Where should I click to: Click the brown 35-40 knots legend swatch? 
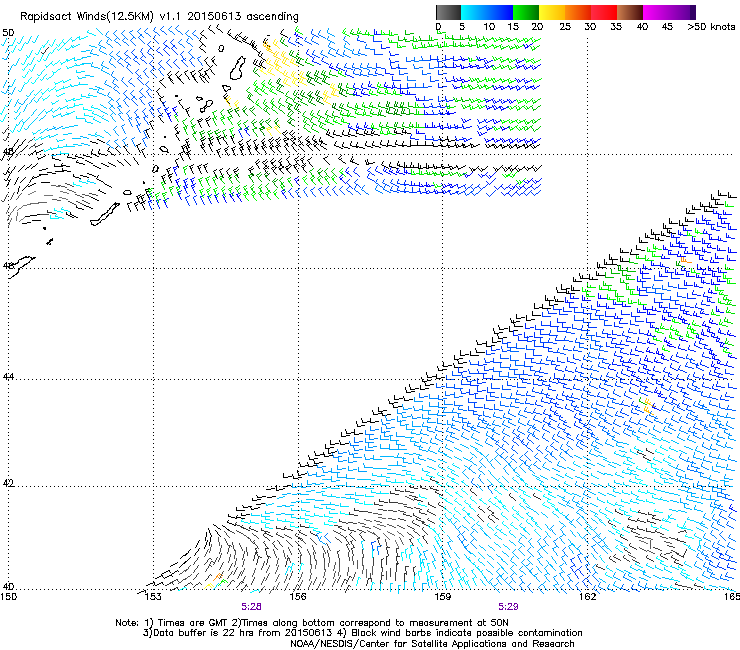[x=630, y=12]
